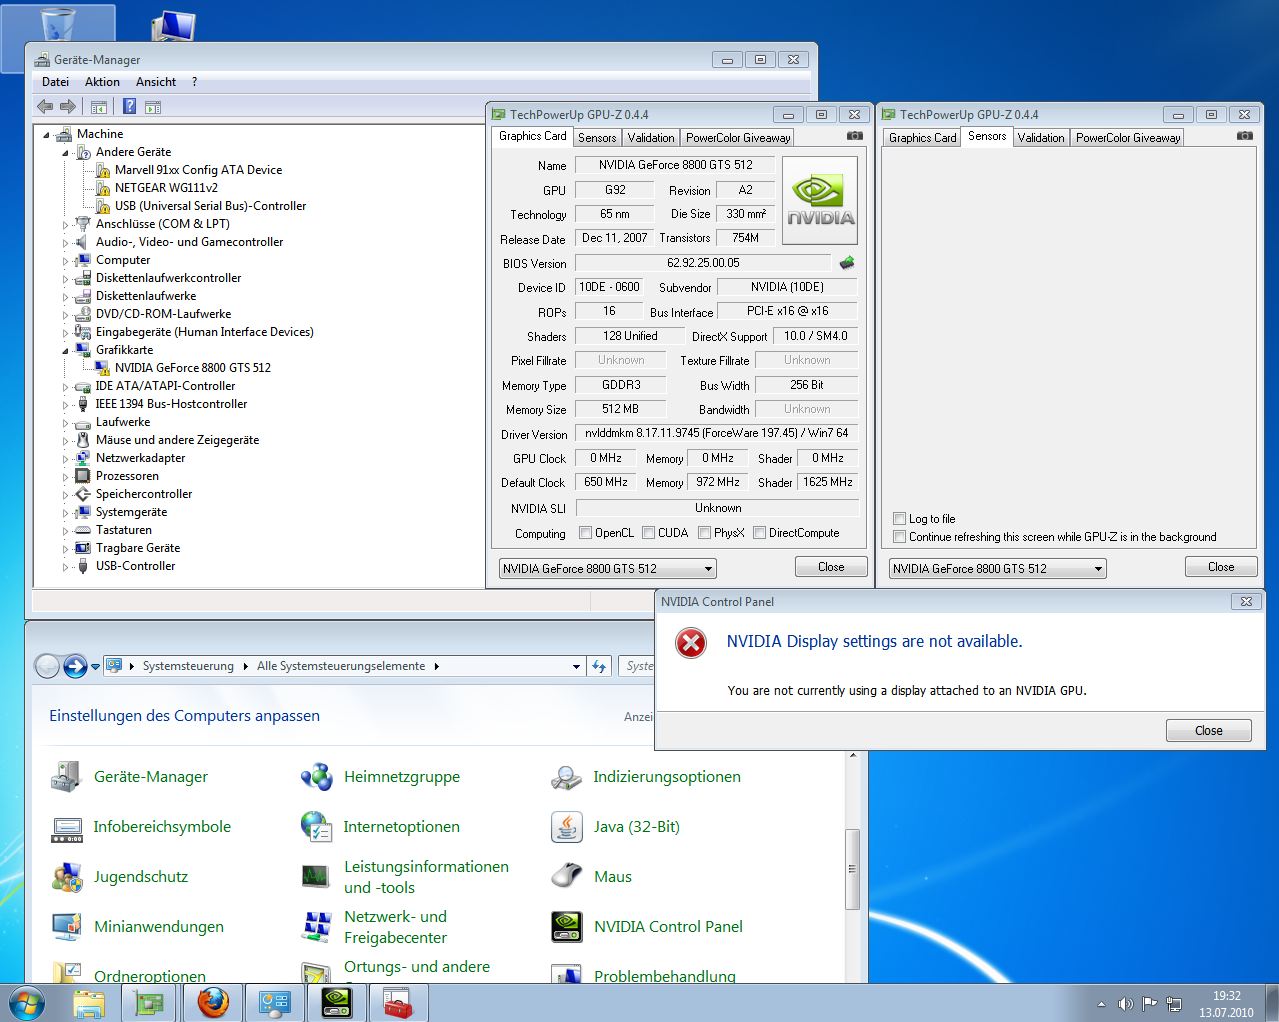Click the clock in system tray
Screen dimensions: 1279x1022
click(1226, 1004)
